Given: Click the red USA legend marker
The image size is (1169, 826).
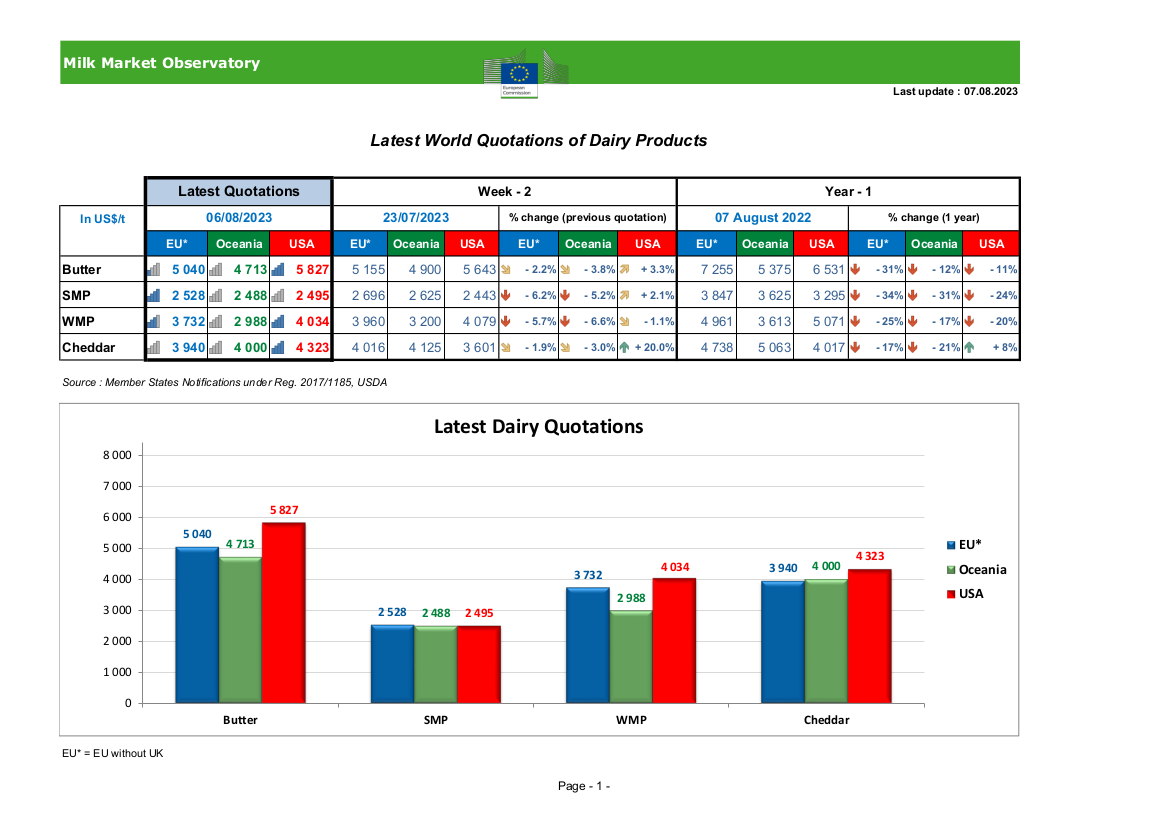Looking at the screenshot, I should coord(951,594).
